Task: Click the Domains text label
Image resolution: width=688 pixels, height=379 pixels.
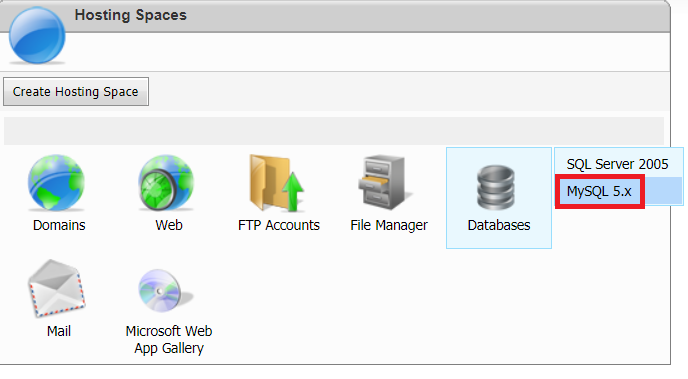Action: [59, 225]
